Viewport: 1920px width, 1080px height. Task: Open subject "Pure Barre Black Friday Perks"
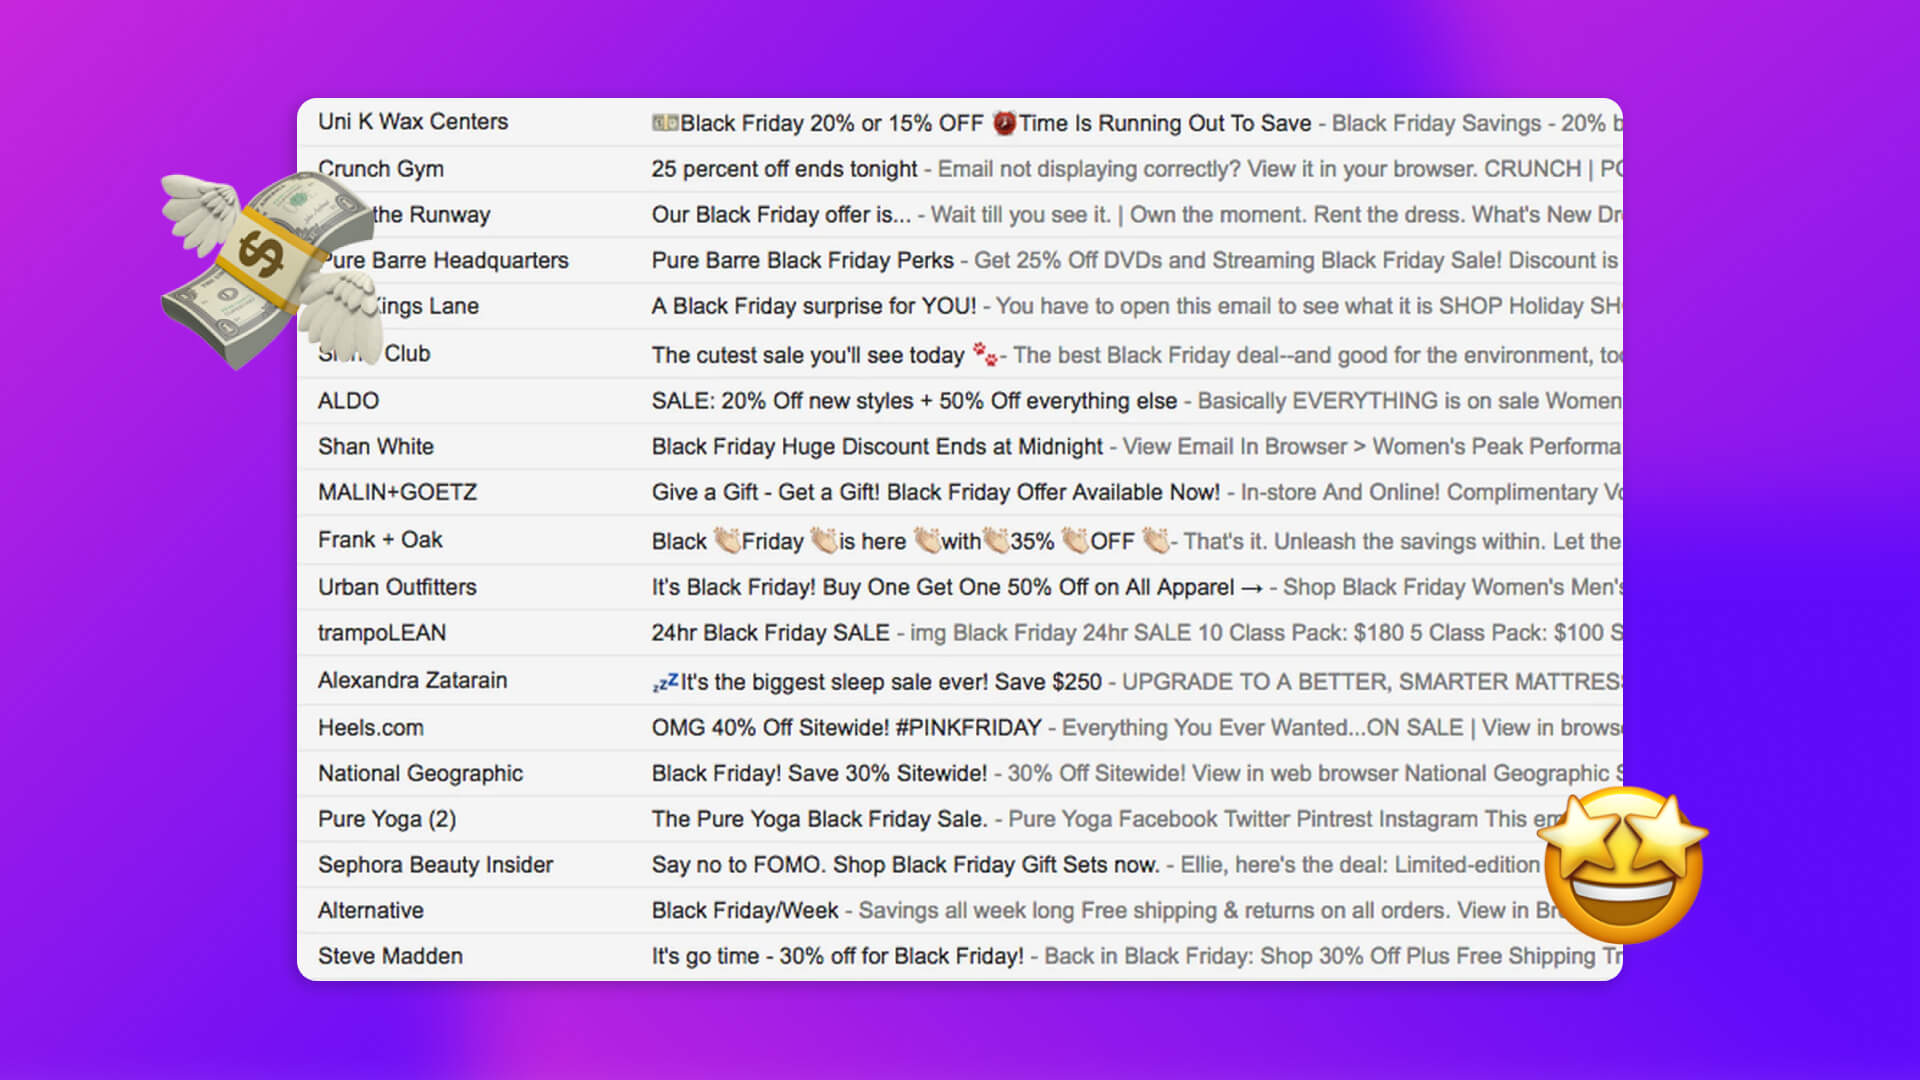[802, 260]
